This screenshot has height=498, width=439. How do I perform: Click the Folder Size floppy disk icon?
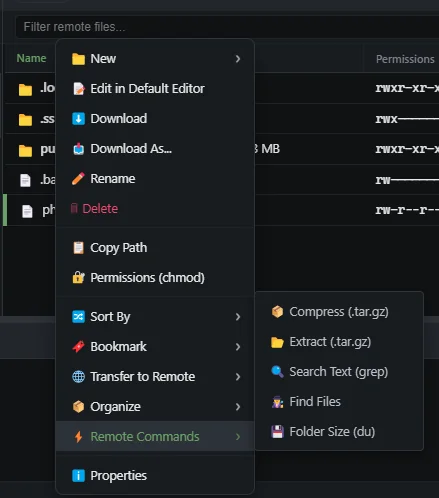point(277,432)
